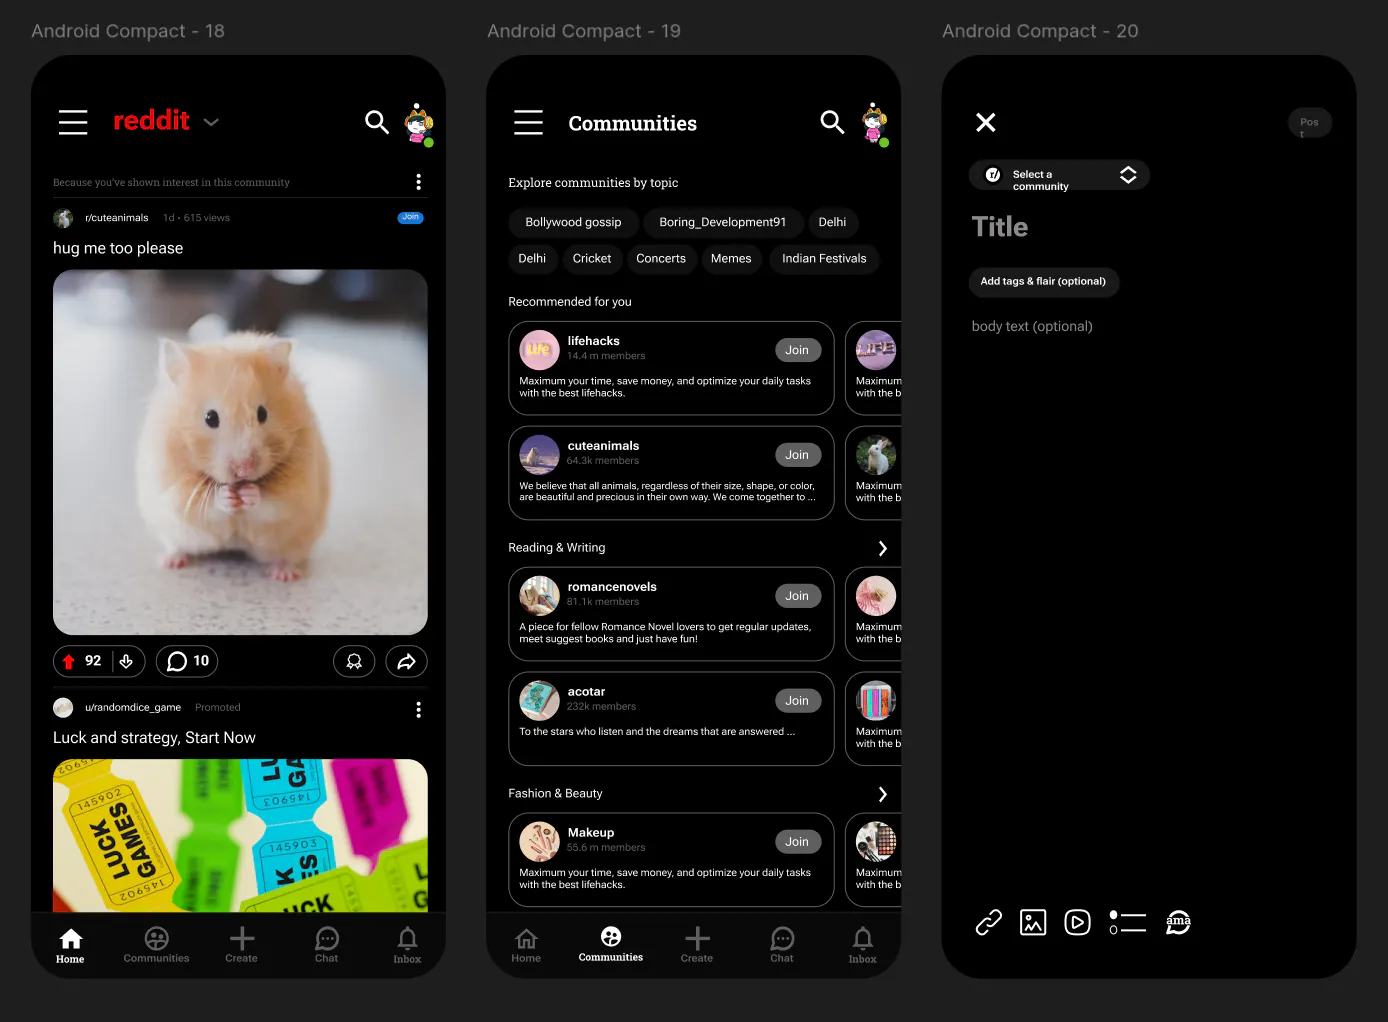
Task: Select Boring_Development91 topic chip
Action: click(722, 222)
